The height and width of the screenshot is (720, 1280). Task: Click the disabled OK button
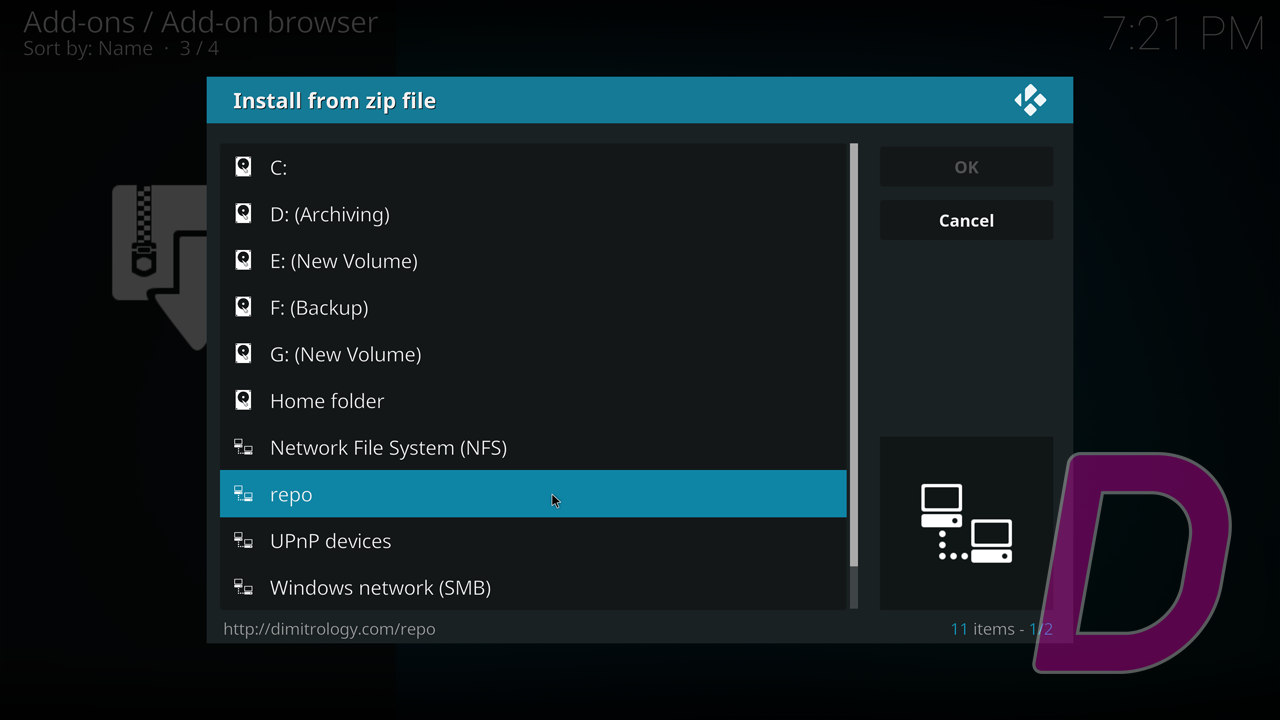[966, 167]
